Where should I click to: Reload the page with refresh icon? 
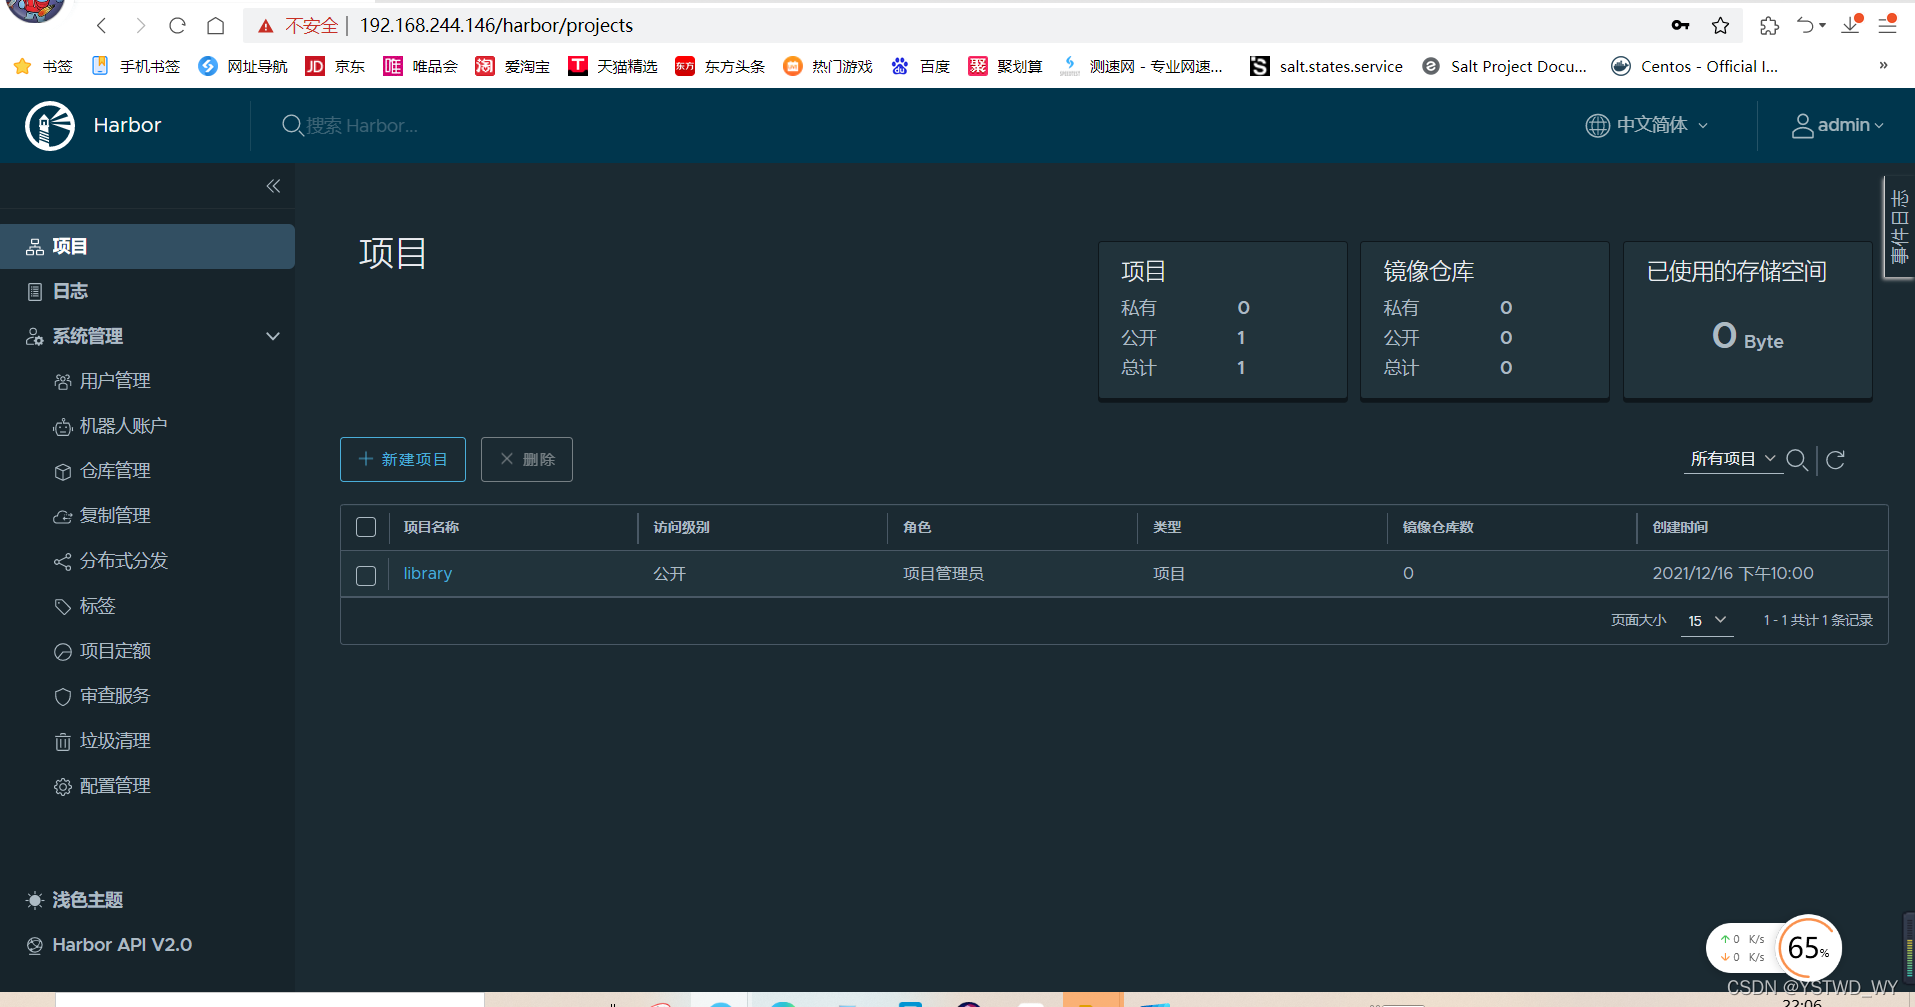pos(177,26)
